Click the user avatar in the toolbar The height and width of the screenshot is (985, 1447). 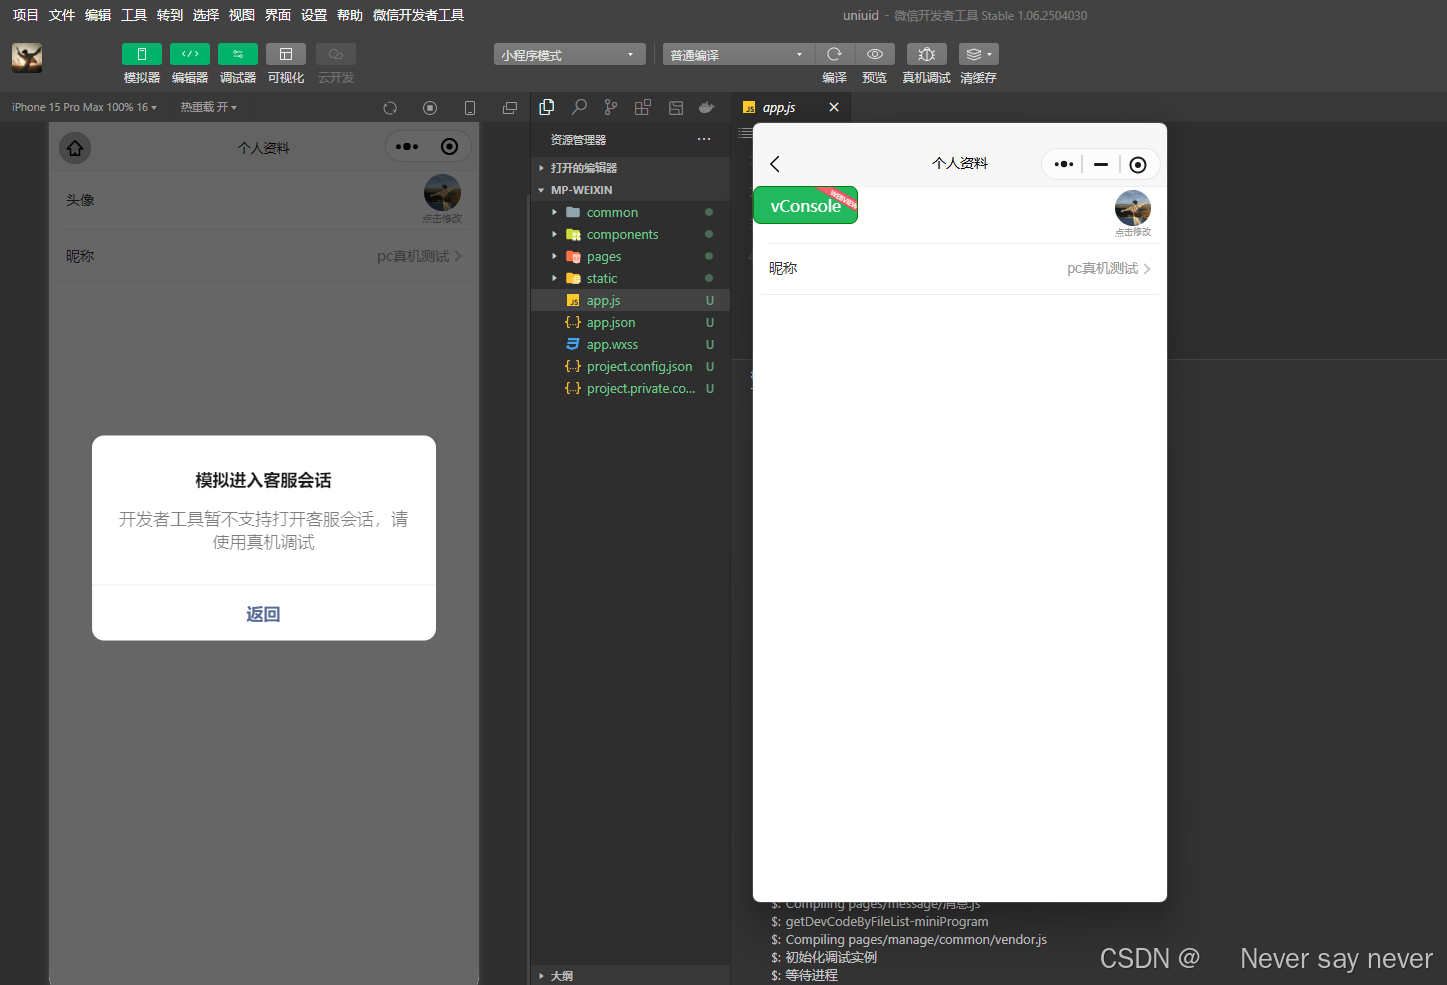click(x=27, y=58)
